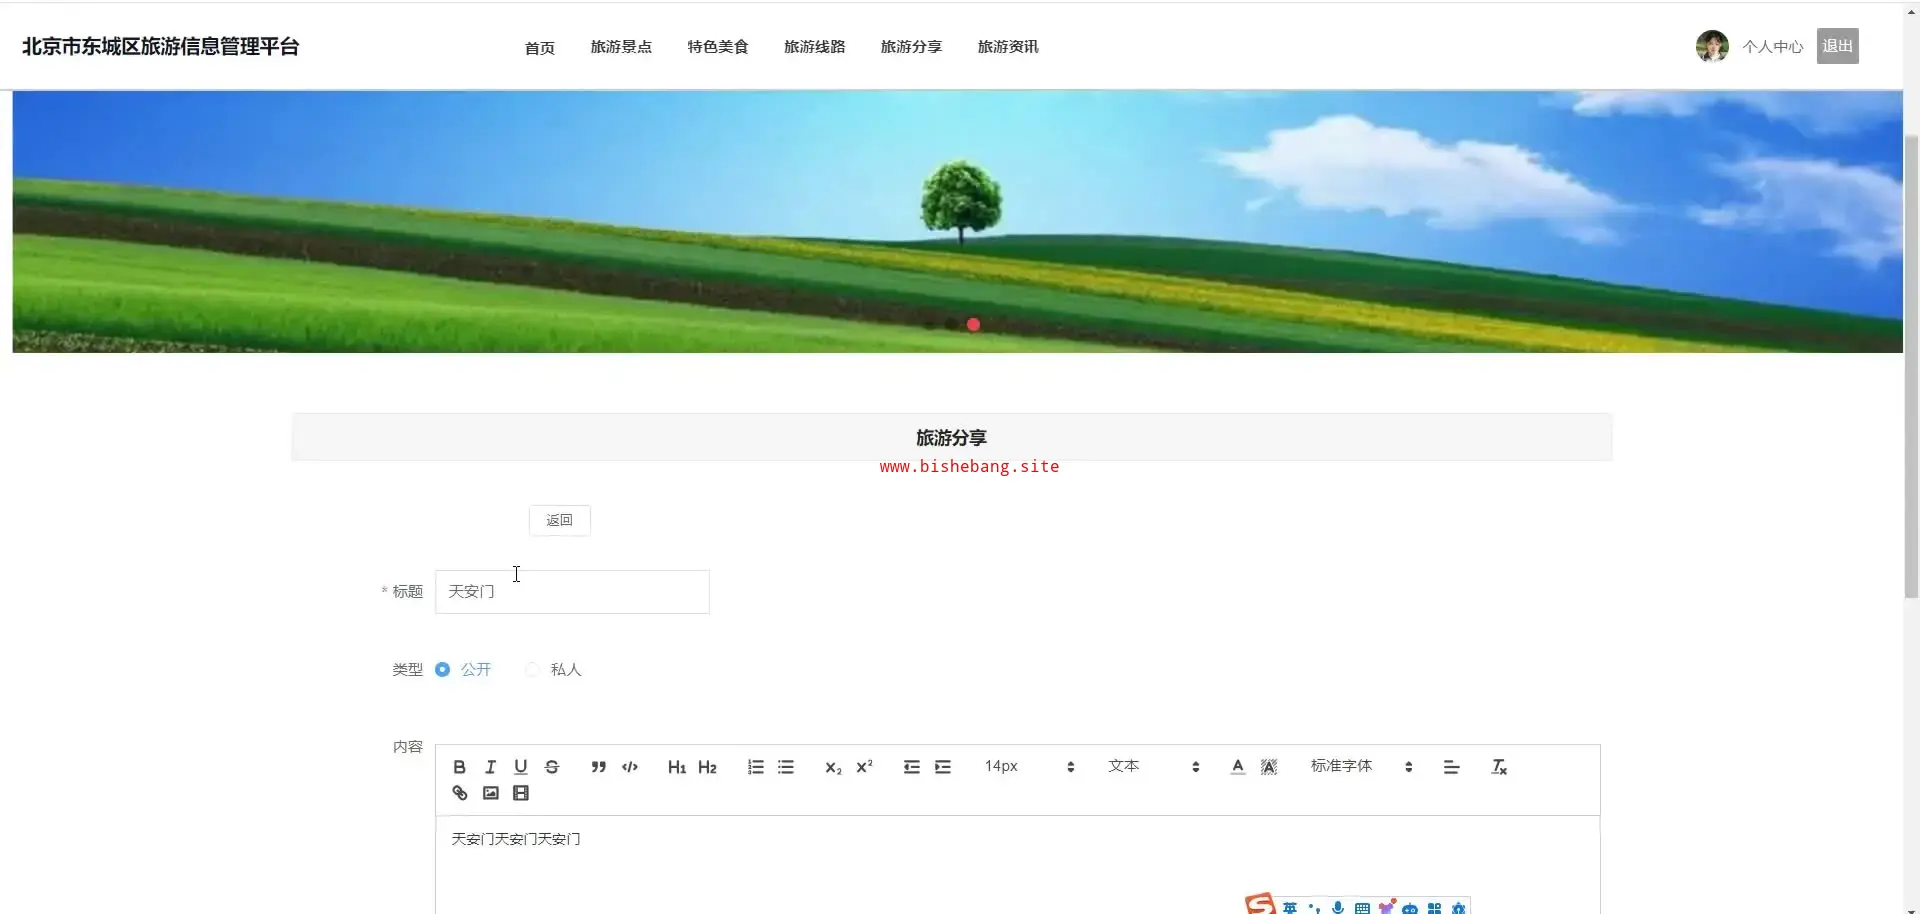Select the 私人 radio option

(x=553, y=670)
